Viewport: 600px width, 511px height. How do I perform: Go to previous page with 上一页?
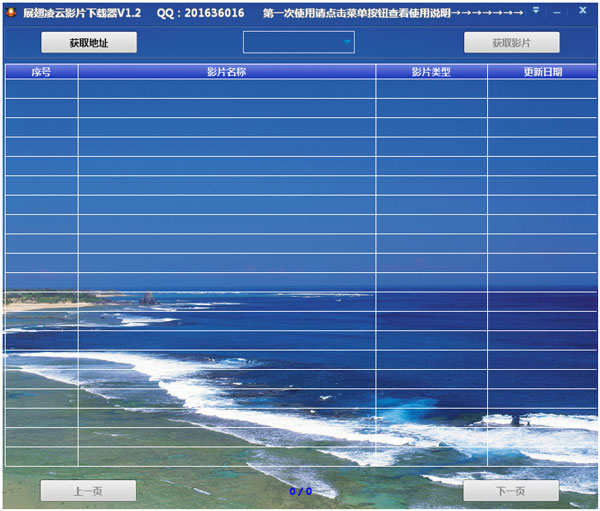pos(88,491)
